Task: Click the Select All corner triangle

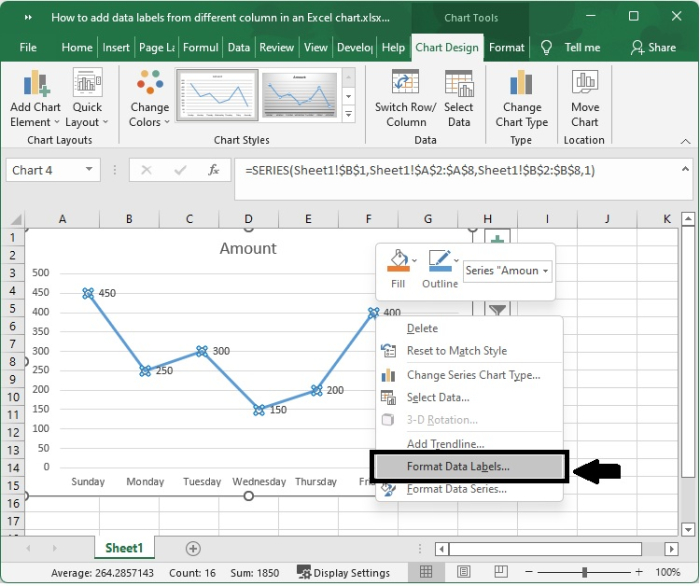Action: click(x=16, y=219)
